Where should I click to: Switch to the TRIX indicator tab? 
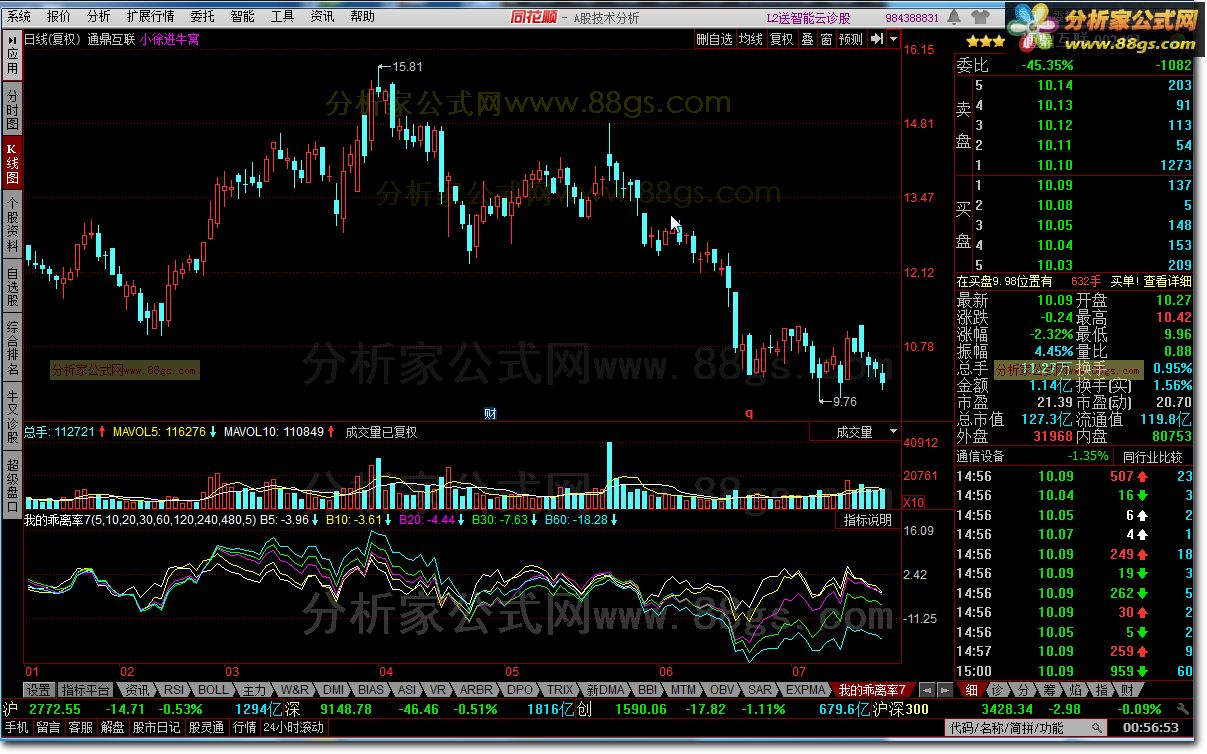(560, 690)
